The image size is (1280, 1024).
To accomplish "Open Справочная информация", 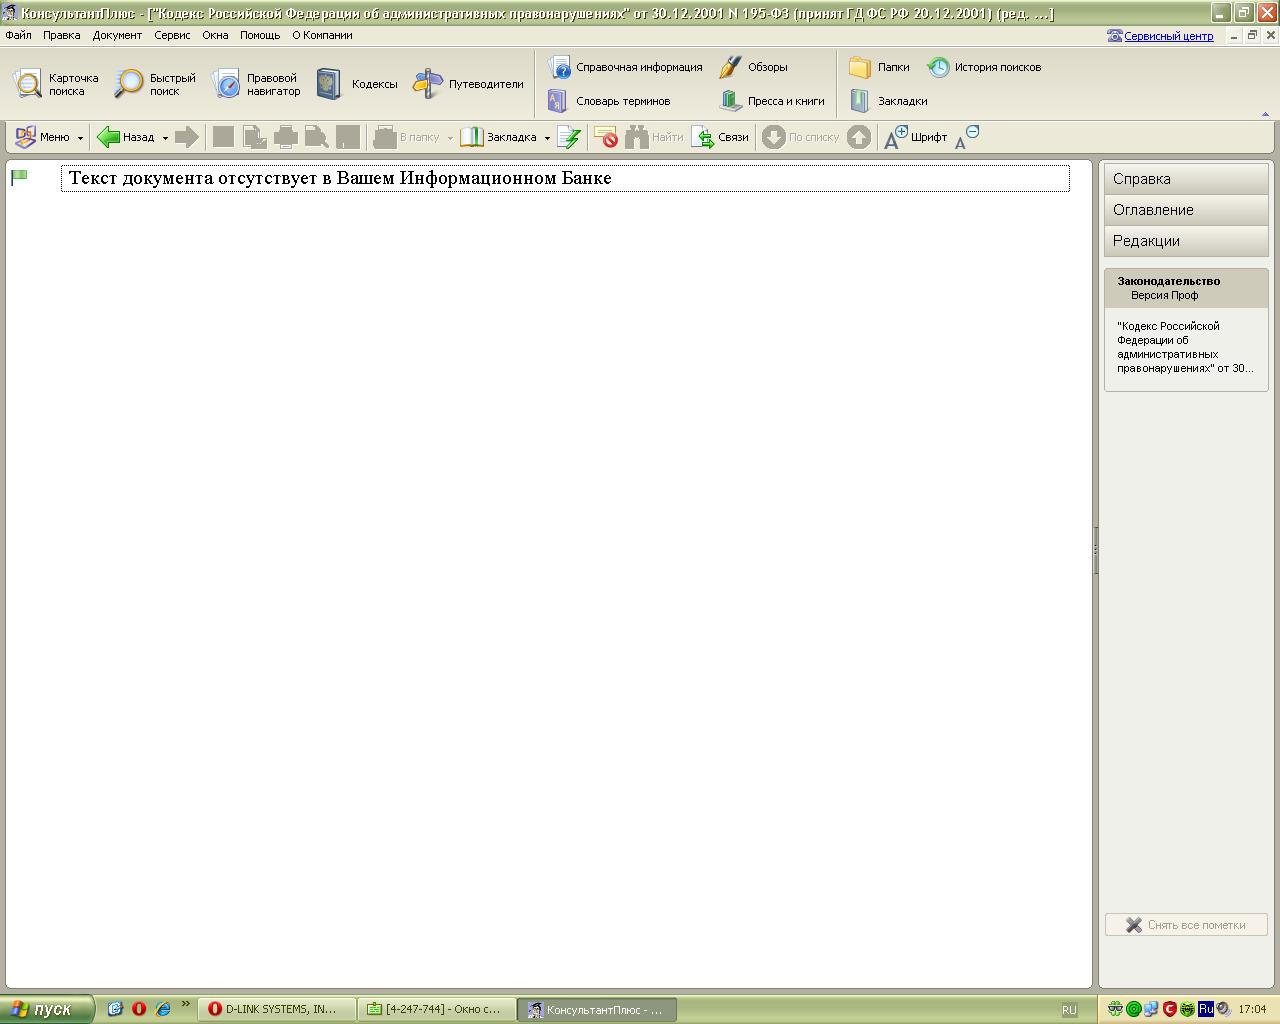I will pyautogui.click(x=625, y=67).
